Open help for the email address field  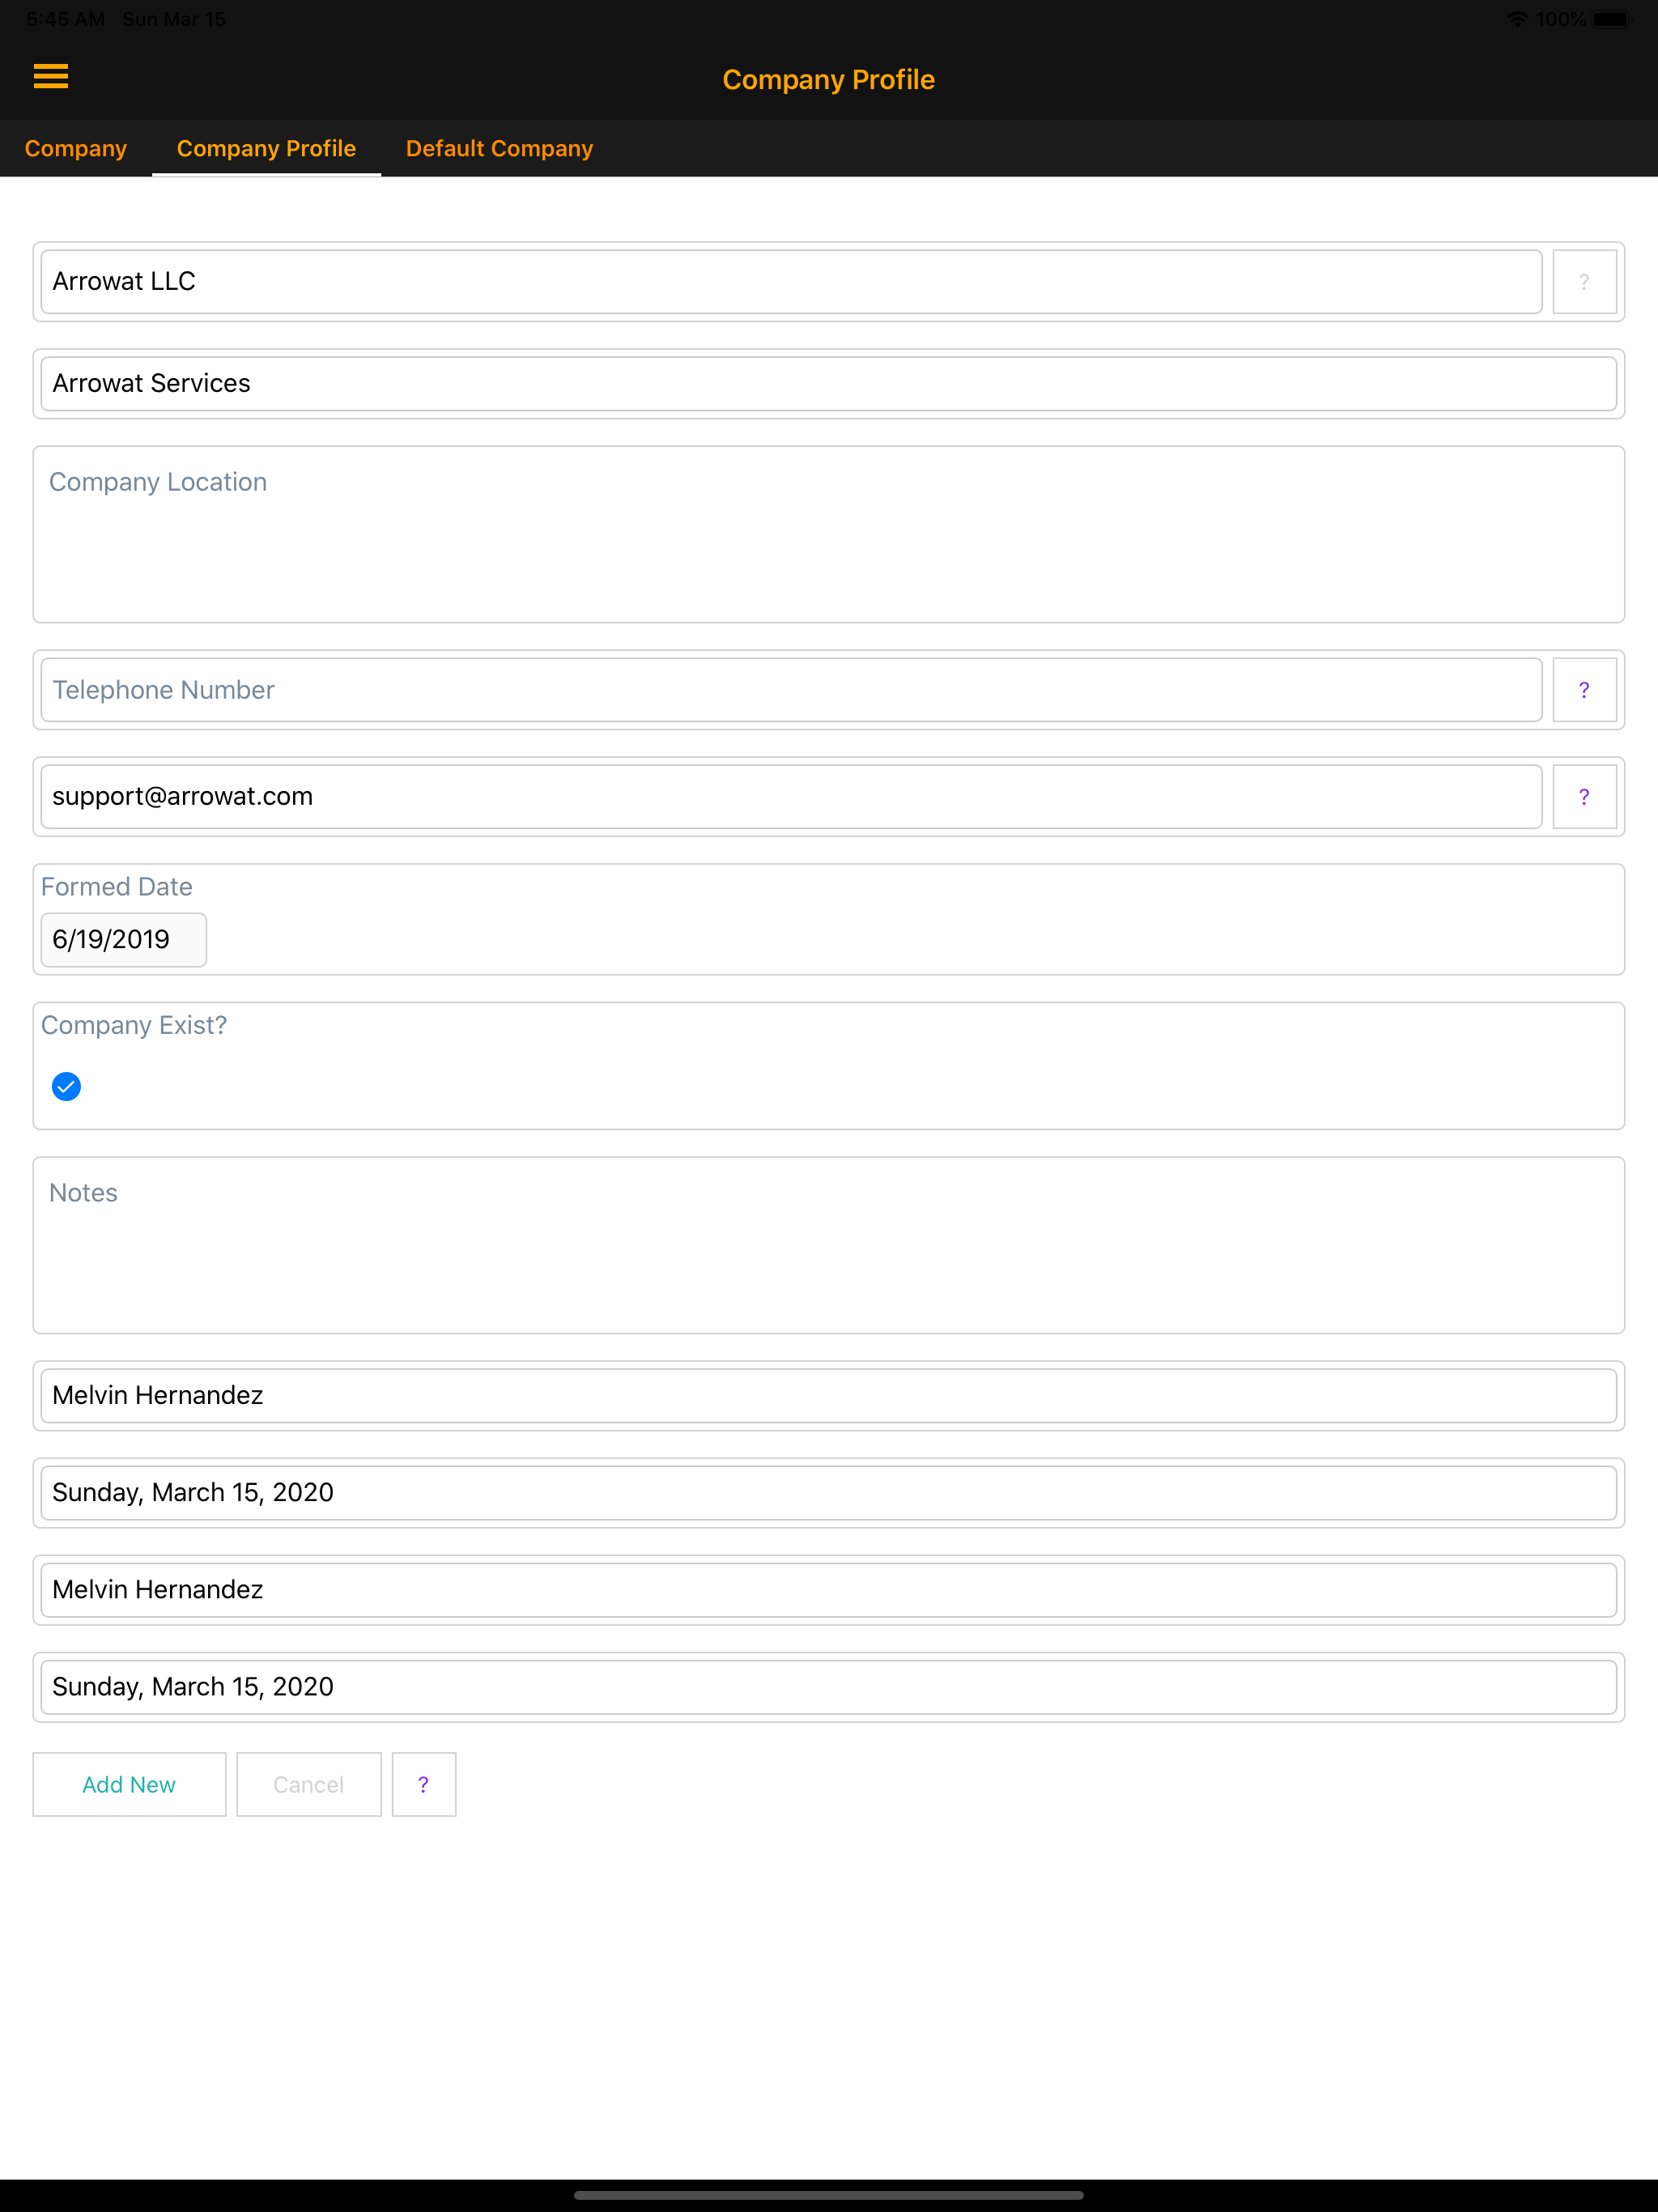(1584, 796)
